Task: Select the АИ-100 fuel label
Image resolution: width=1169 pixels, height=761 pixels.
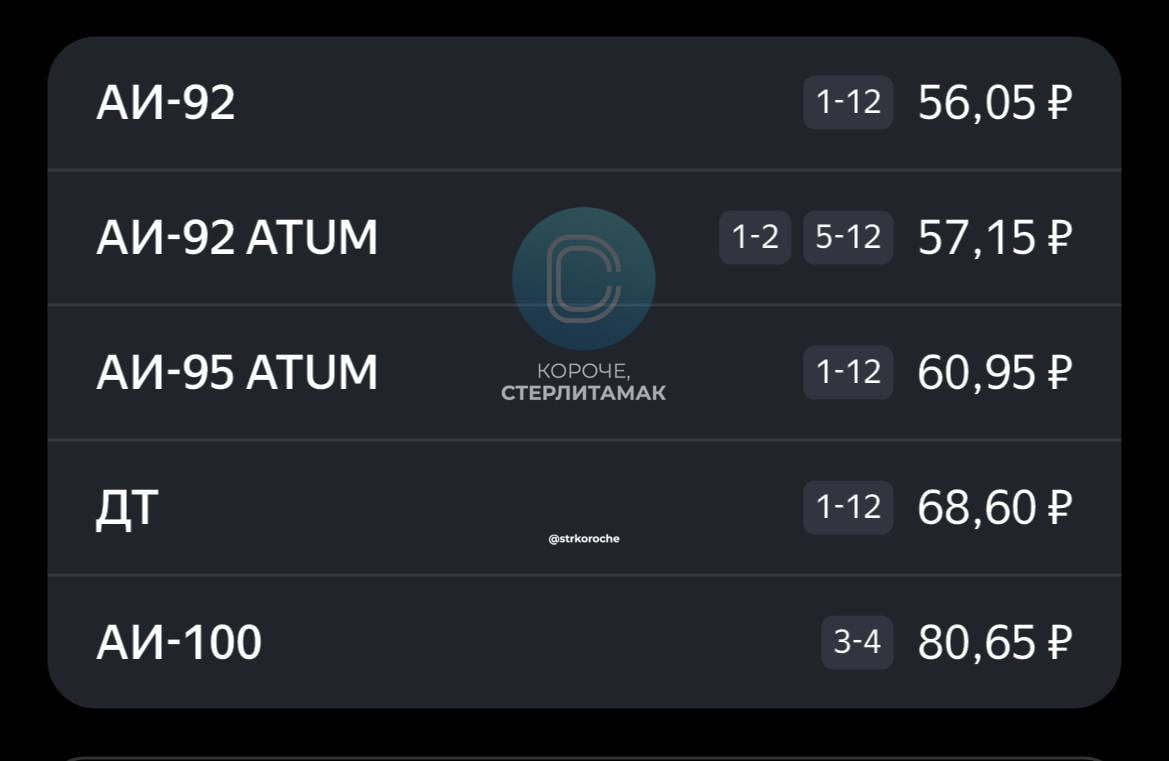Action: (179, 642)
